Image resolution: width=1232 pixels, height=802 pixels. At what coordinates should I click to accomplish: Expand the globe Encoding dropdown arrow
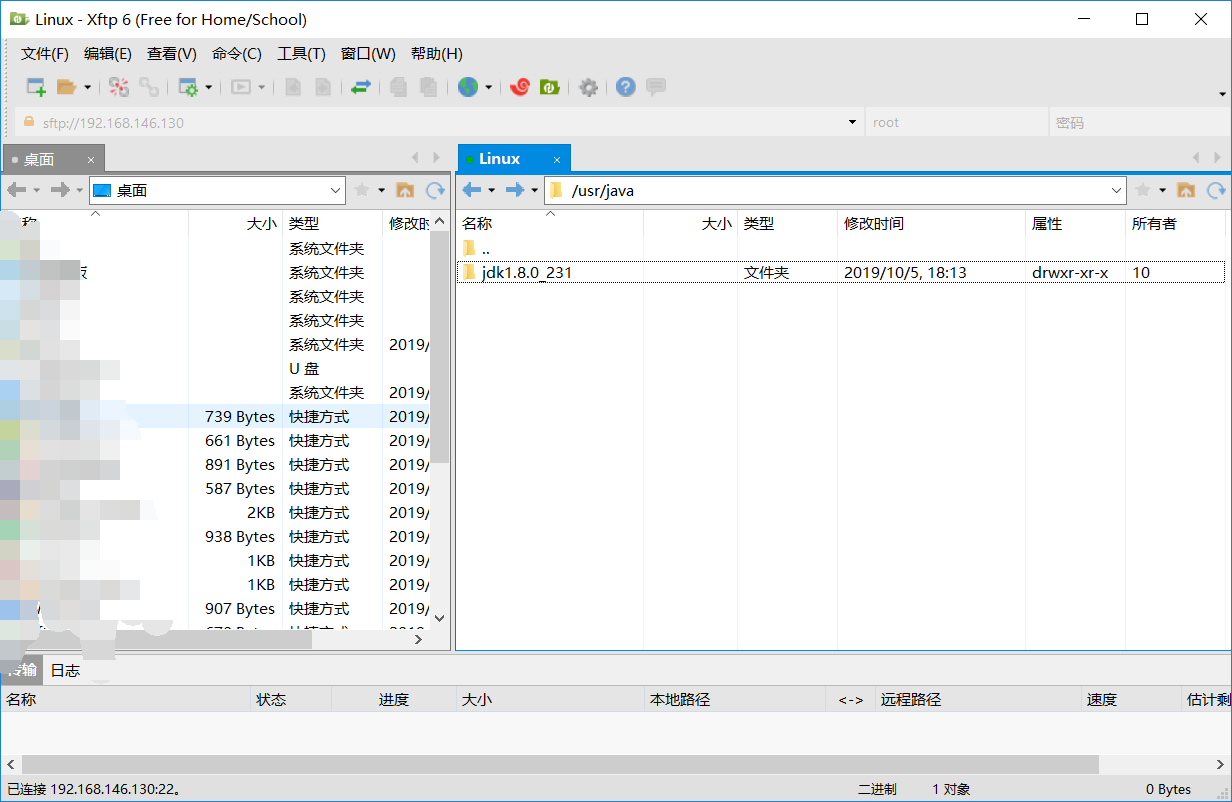click(489, 87)
